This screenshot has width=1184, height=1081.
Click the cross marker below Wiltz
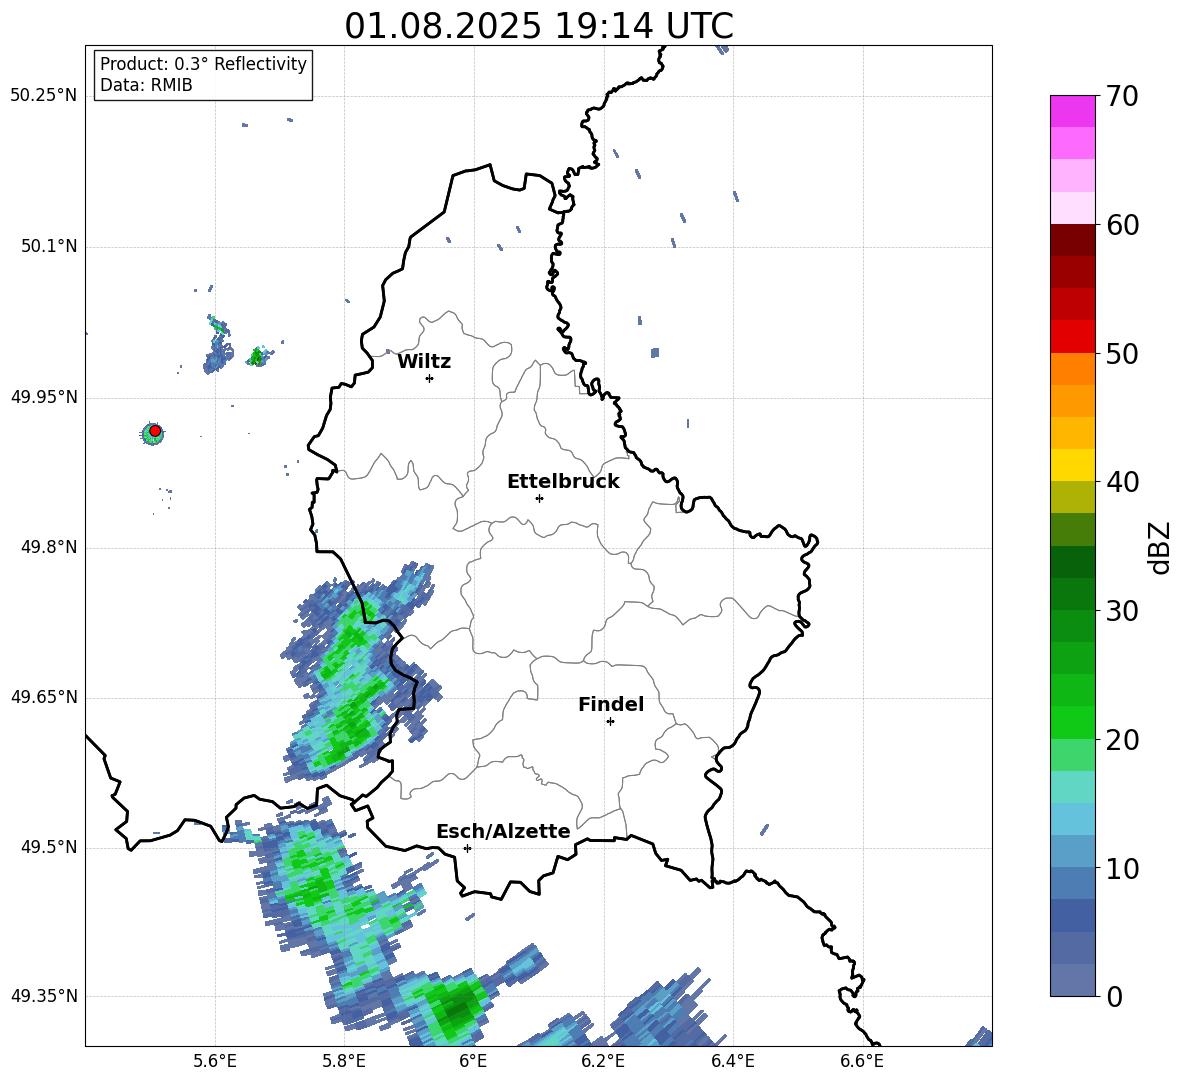pyautogui.click(x=430, y=378)
